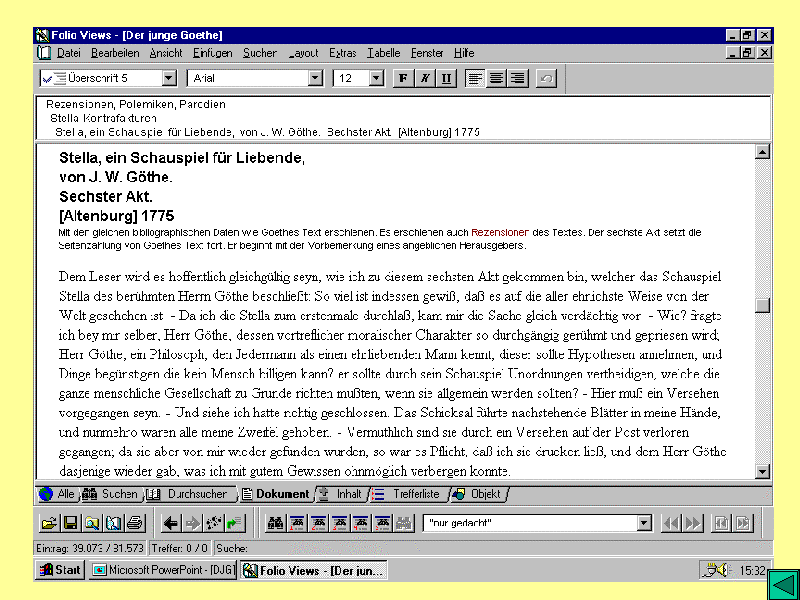
Task: Click the Start button on taskbar
Action: tap(60, 570)
